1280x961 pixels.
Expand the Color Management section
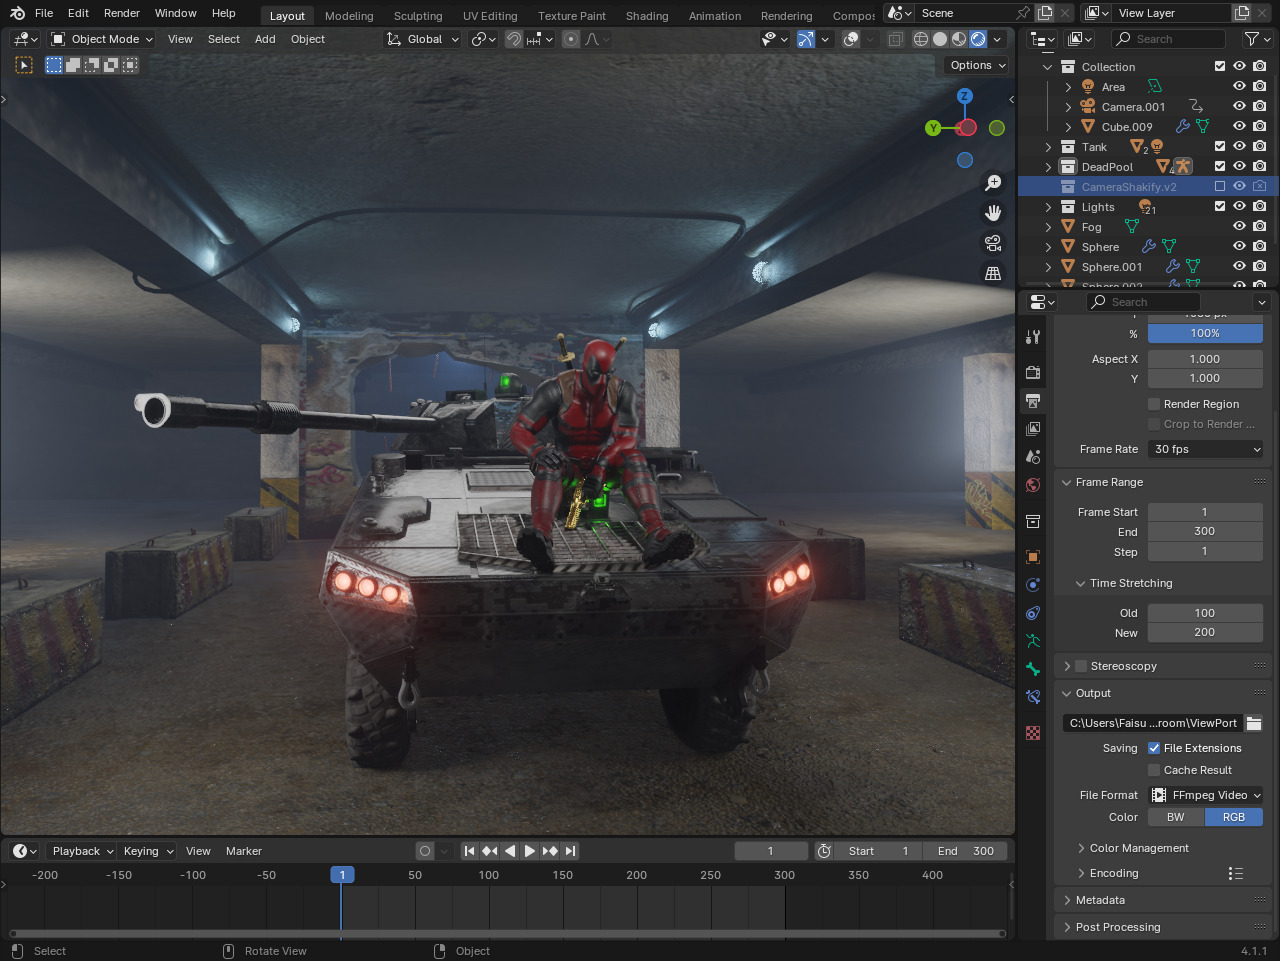coord(1139,848)
